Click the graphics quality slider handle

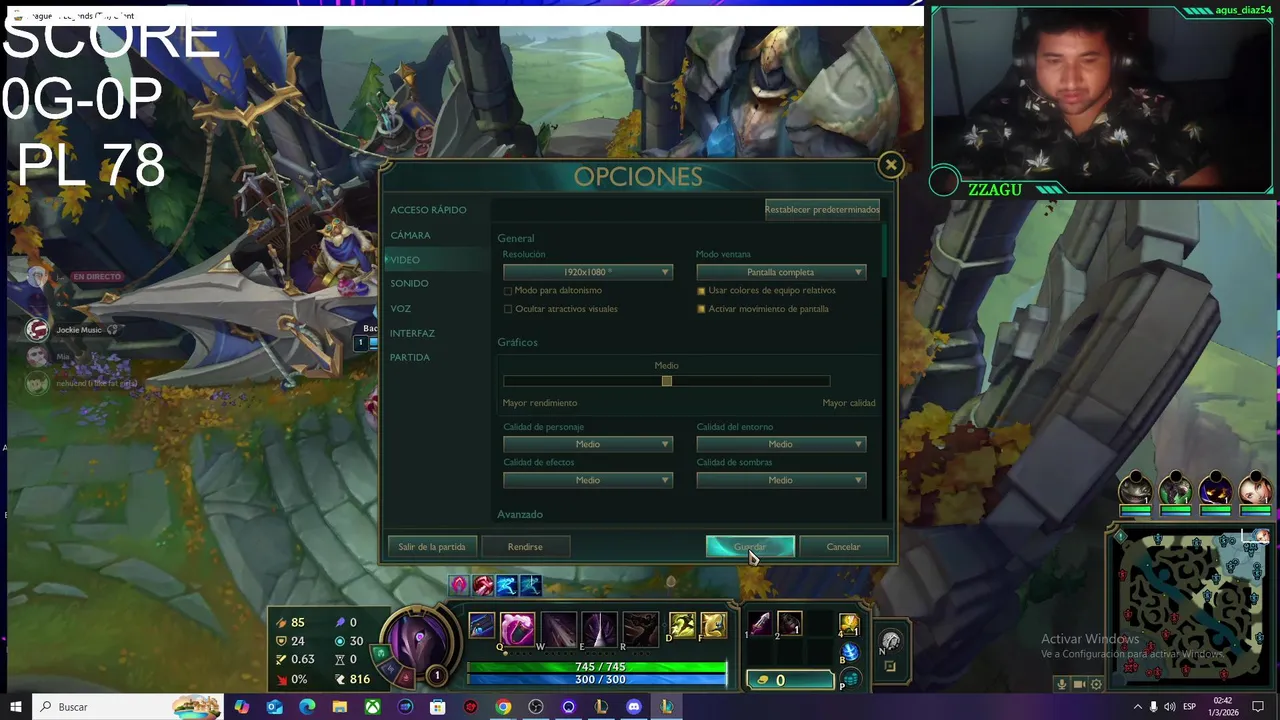click(x=667, y=381)
